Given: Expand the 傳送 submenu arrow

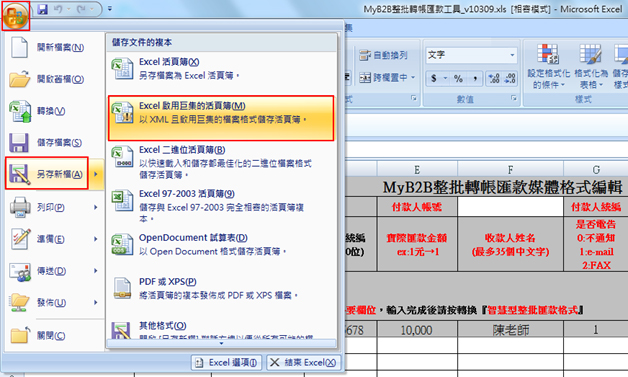Looking at the screenshot, I should click(96, 271).
